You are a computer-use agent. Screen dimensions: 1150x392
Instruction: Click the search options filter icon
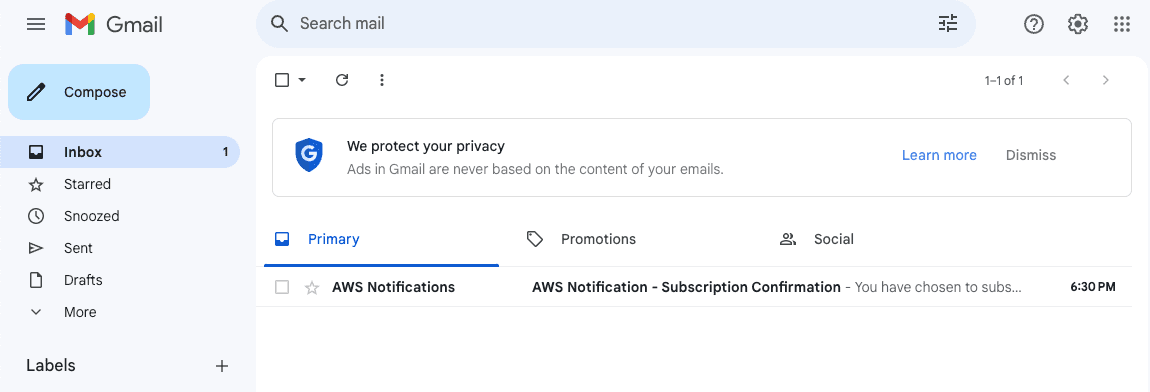pyautogui.click(x=948, y=23)
